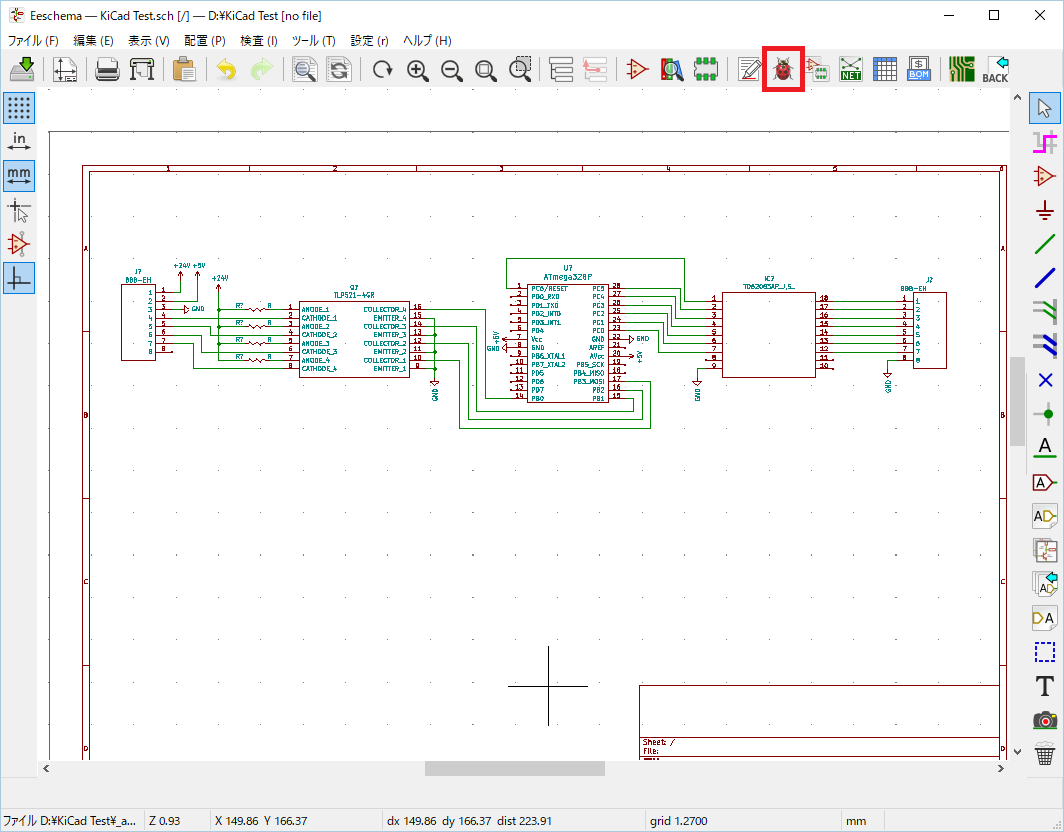Click the horizontal scrollbar thumb

[x=514, y=768]
